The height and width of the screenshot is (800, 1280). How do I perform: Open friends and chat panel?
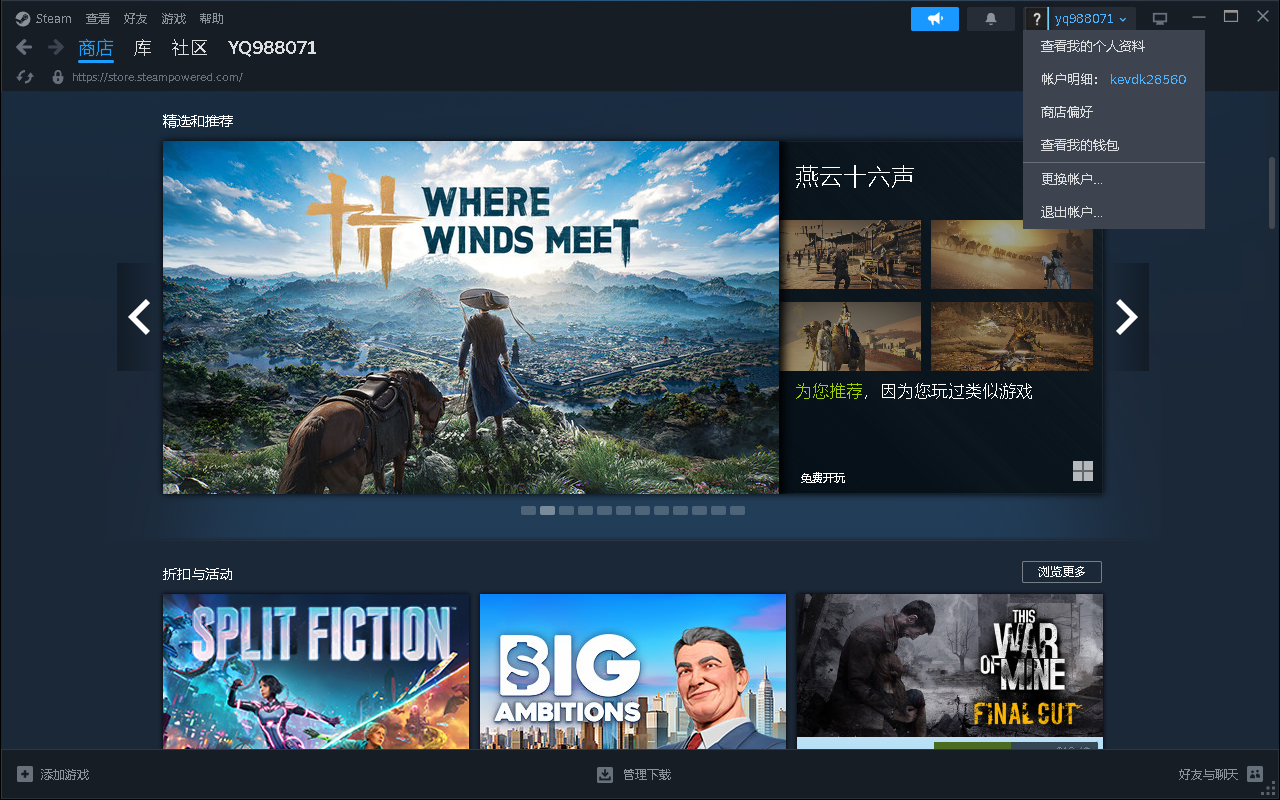tap(1208, 774)
